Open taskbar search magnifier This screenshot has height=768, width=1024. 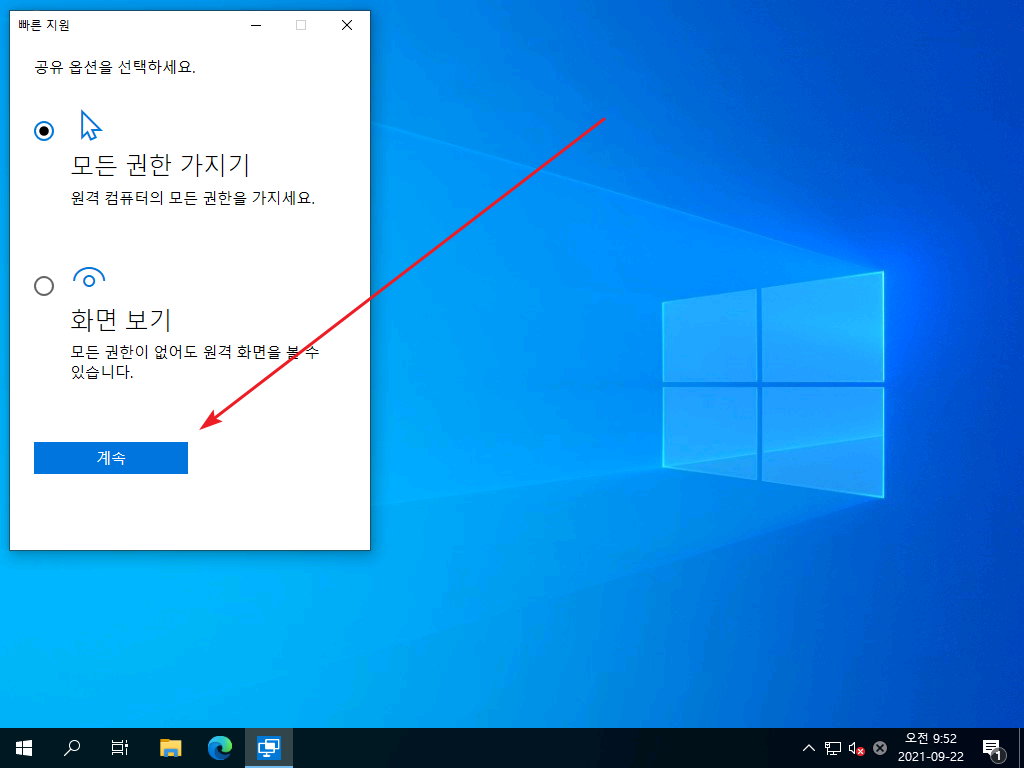tap(72, 748)
